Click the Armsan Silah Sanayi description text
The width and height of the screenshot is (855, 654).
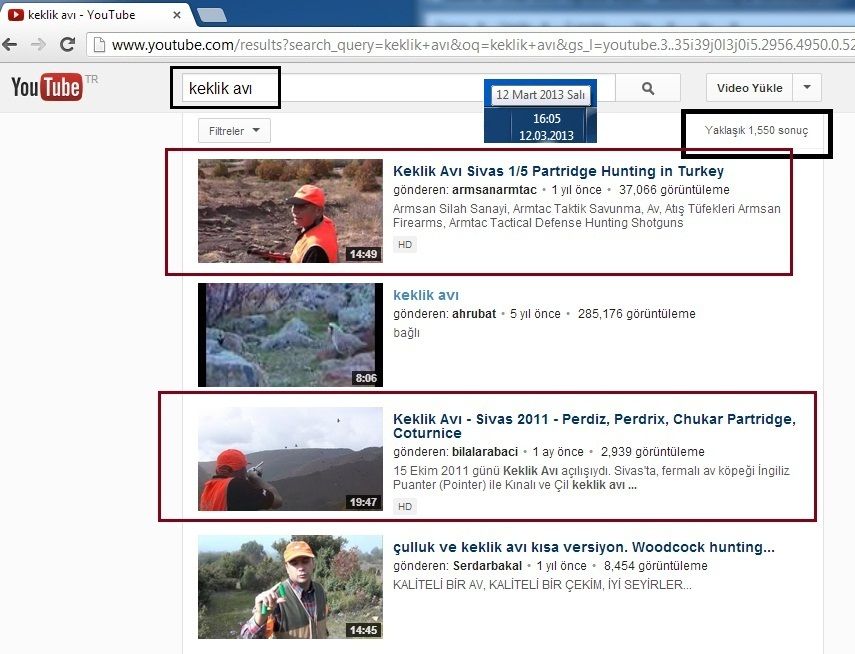[x=587, y=215]
